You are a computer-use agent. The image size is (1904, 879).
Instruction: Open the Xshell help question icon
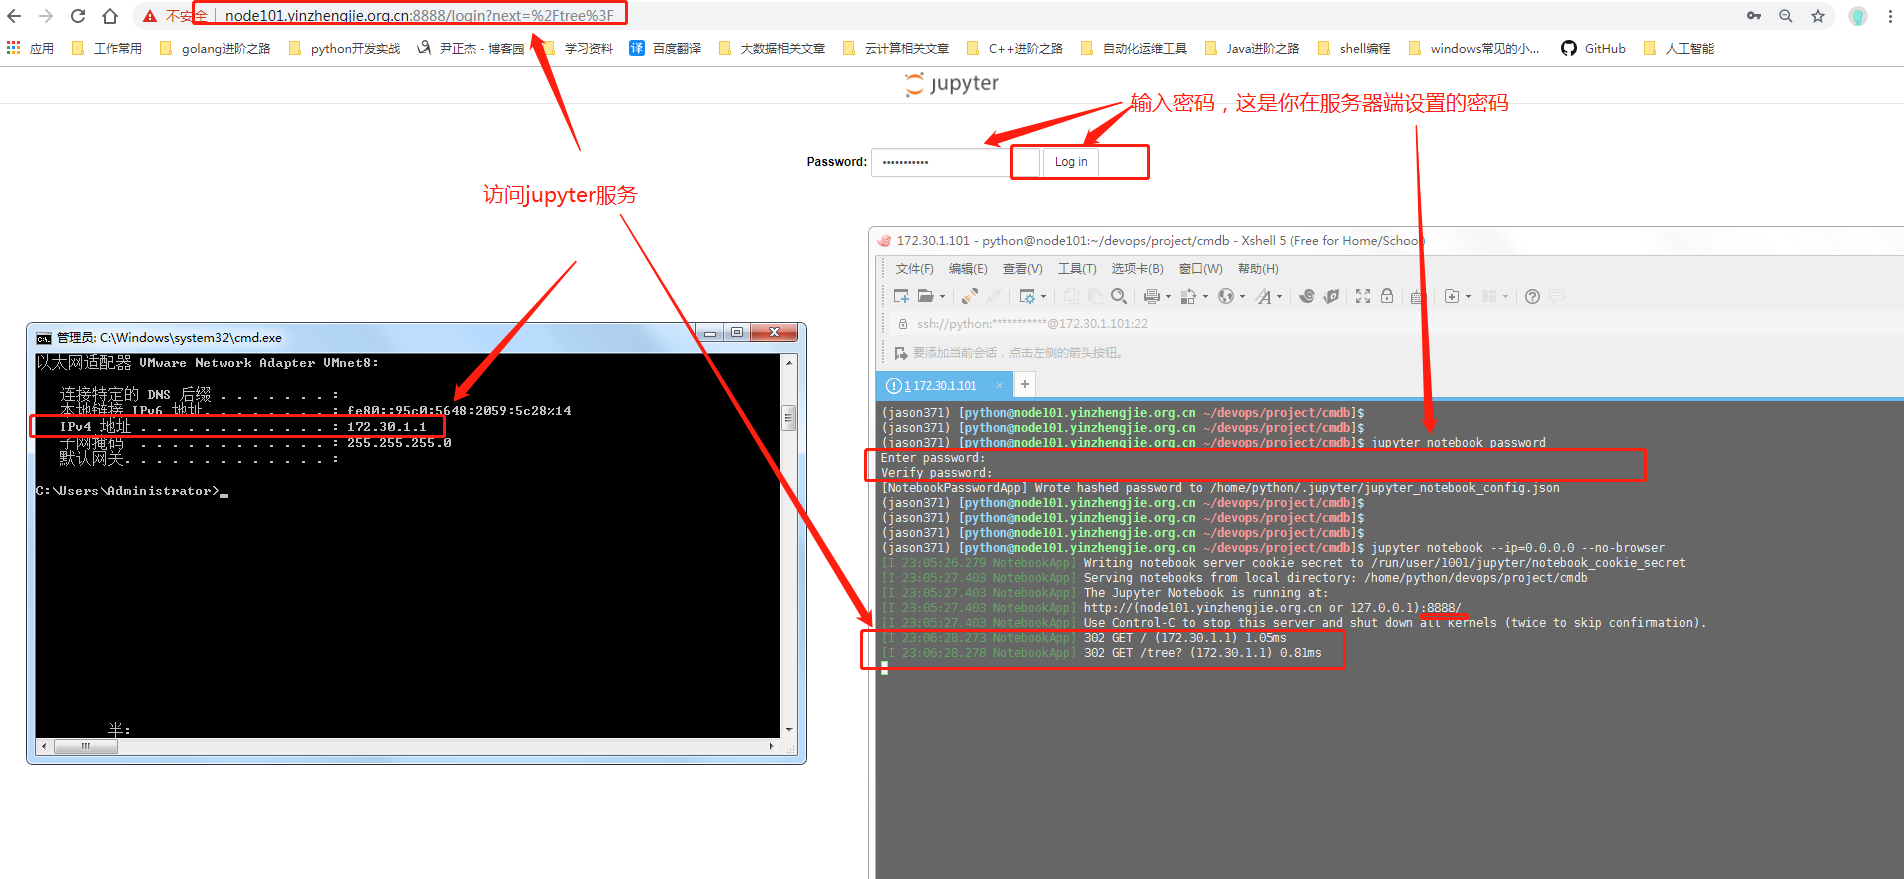tap(1532, 296)
